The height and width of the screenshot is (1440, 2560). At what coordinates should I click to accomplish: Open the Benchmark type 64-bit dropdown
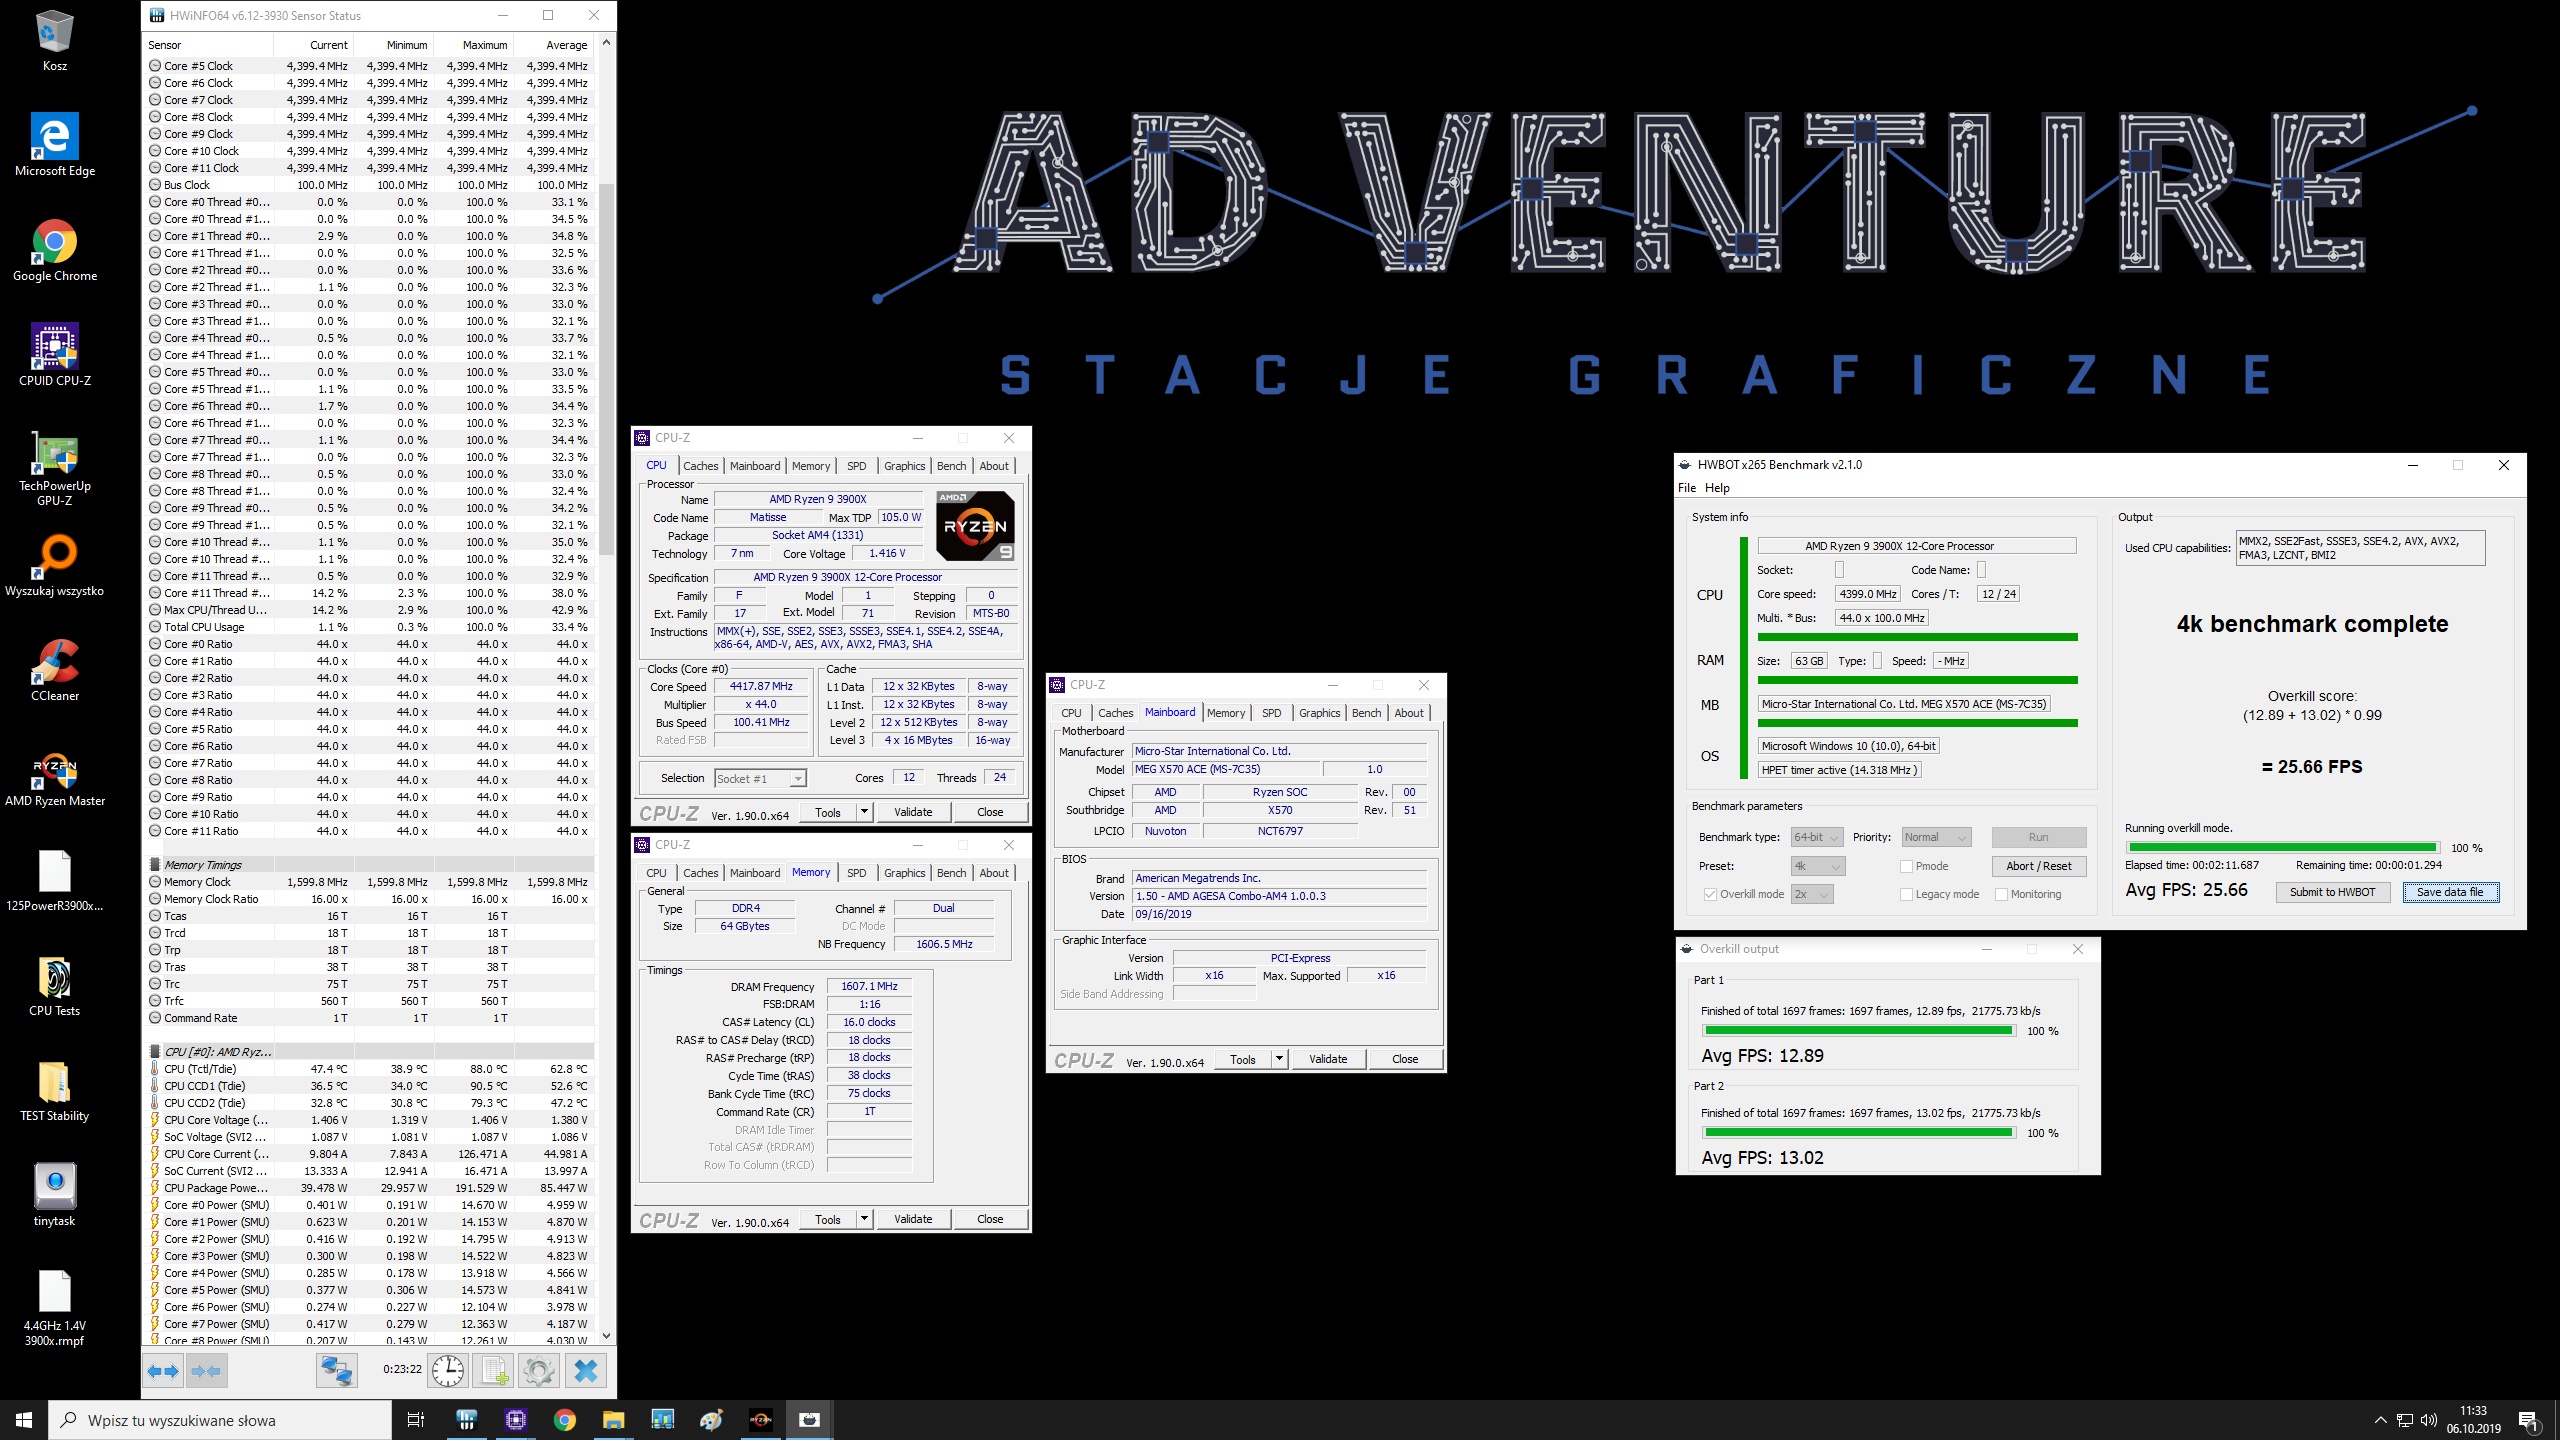(1817, 837)
